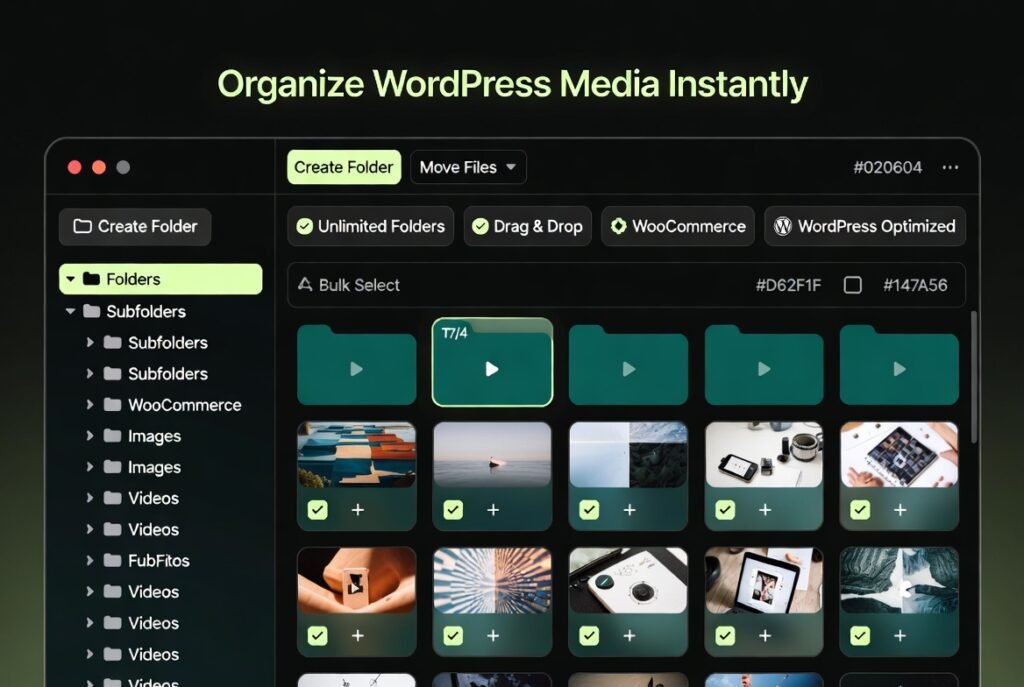Click the WordPress logo in WordPress Optimized chip
This screenshot has width=1024, height=687.
click(x=782, y=226)
